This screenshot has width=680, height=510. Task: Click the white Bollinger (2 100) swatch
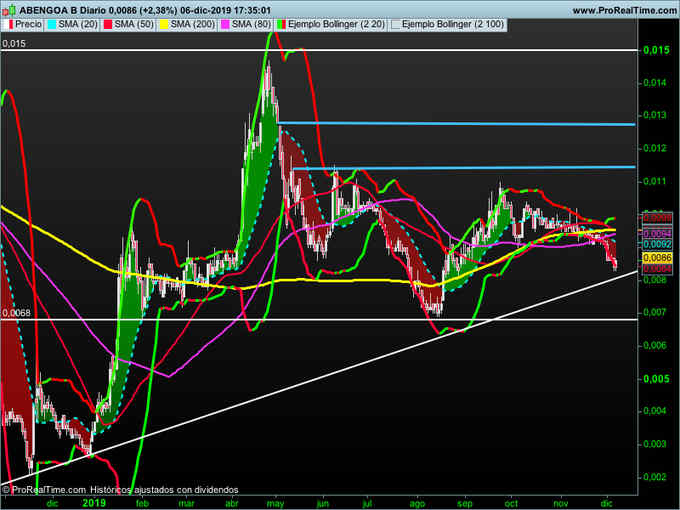[x=395, y=25]
